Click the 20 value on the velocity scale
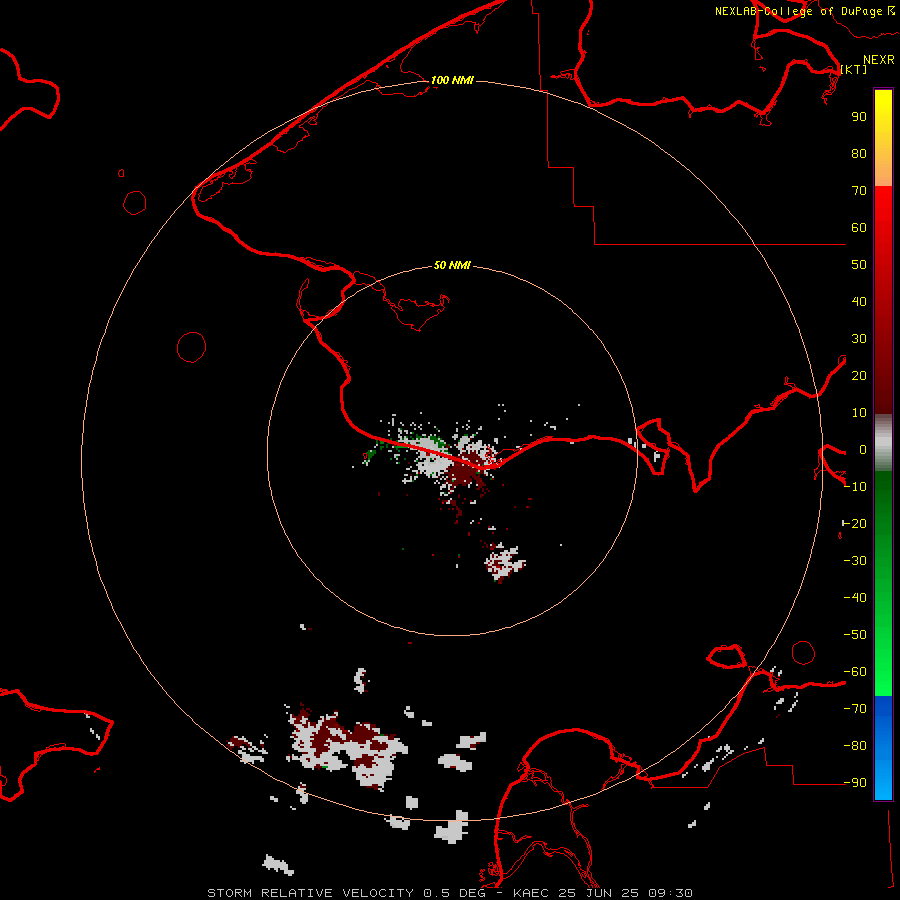900x900 pixels. pyautogui.click(x=859, y=375)
